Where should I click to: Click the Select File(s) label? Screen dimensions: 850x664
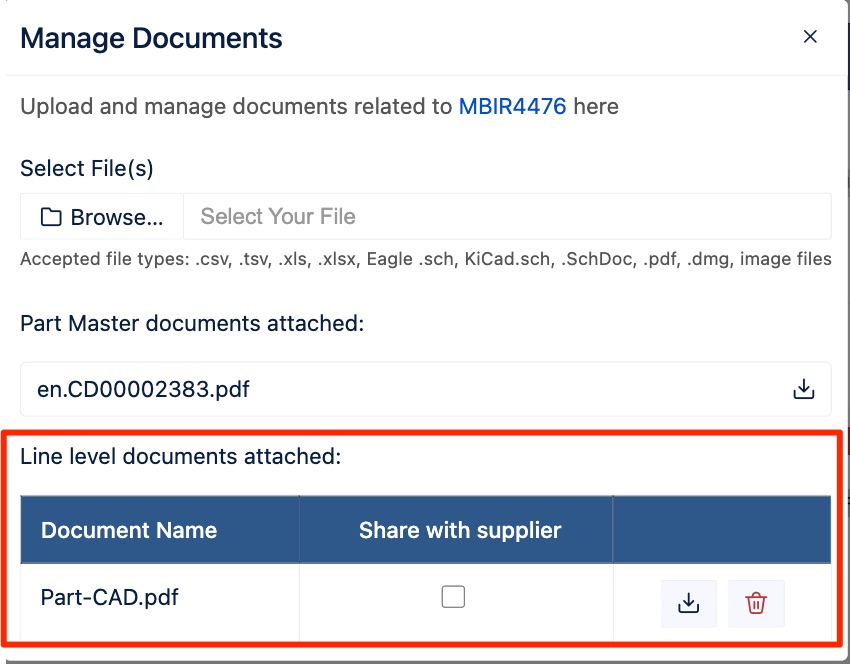87,169
